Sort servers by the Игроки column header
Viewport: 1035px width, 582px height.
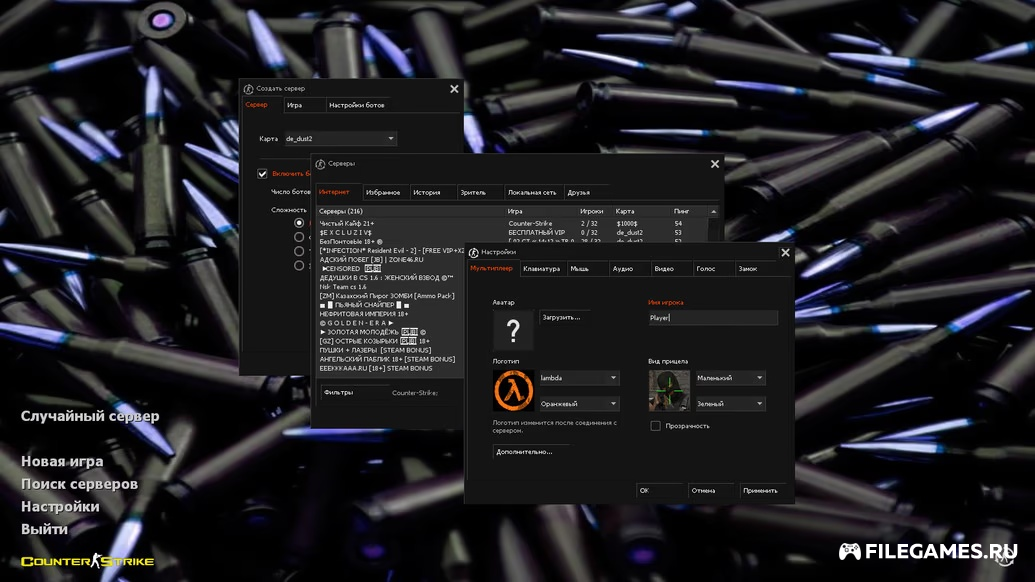click(x=595, y=211)
